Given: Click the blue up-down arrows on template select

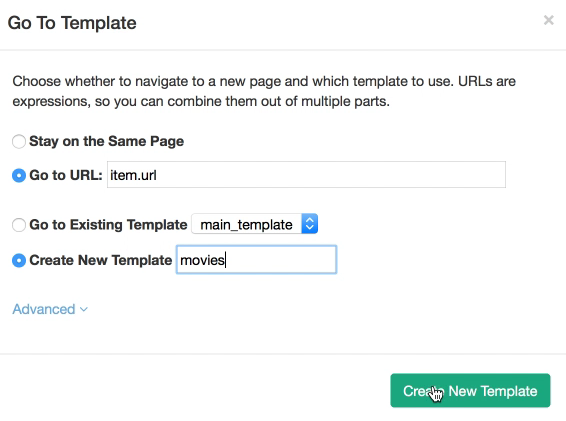Looking at the screenshot, I should click(309, 224).
